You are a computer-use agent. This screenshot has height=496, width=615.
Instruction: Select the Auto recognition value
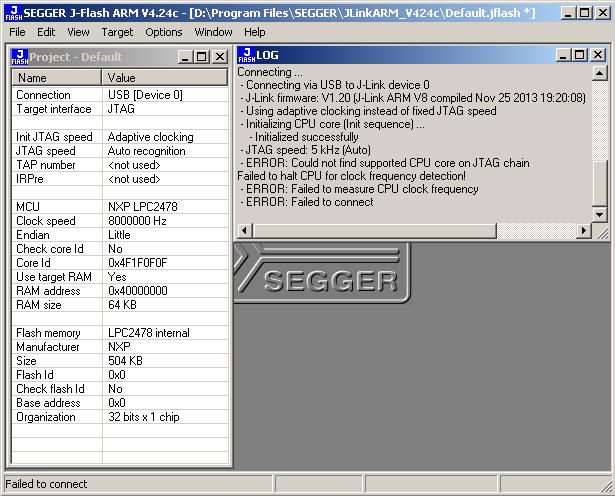146,151
